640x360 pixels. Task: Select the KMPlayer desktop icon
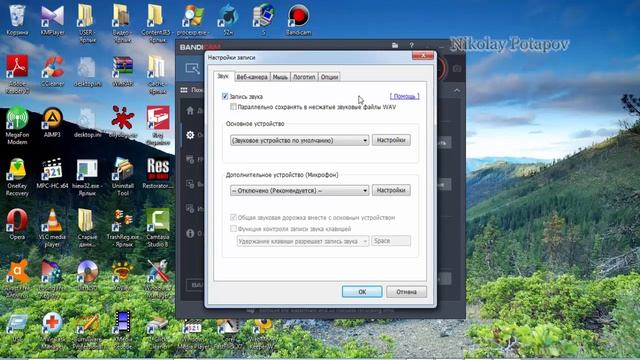[53, 20]
